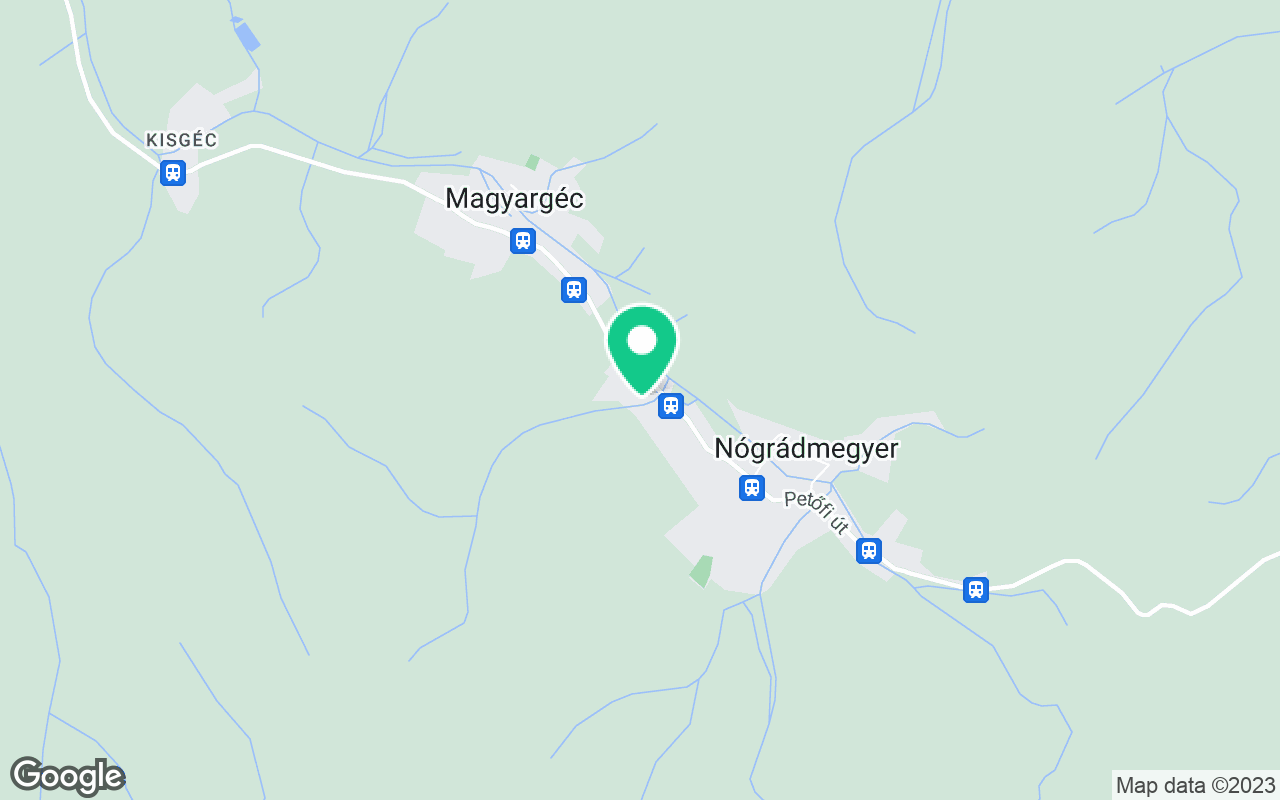Click the Map data ©2023 attribution
The width and height of the screenshot is (1280, 800).
(x=1196, y=785)
